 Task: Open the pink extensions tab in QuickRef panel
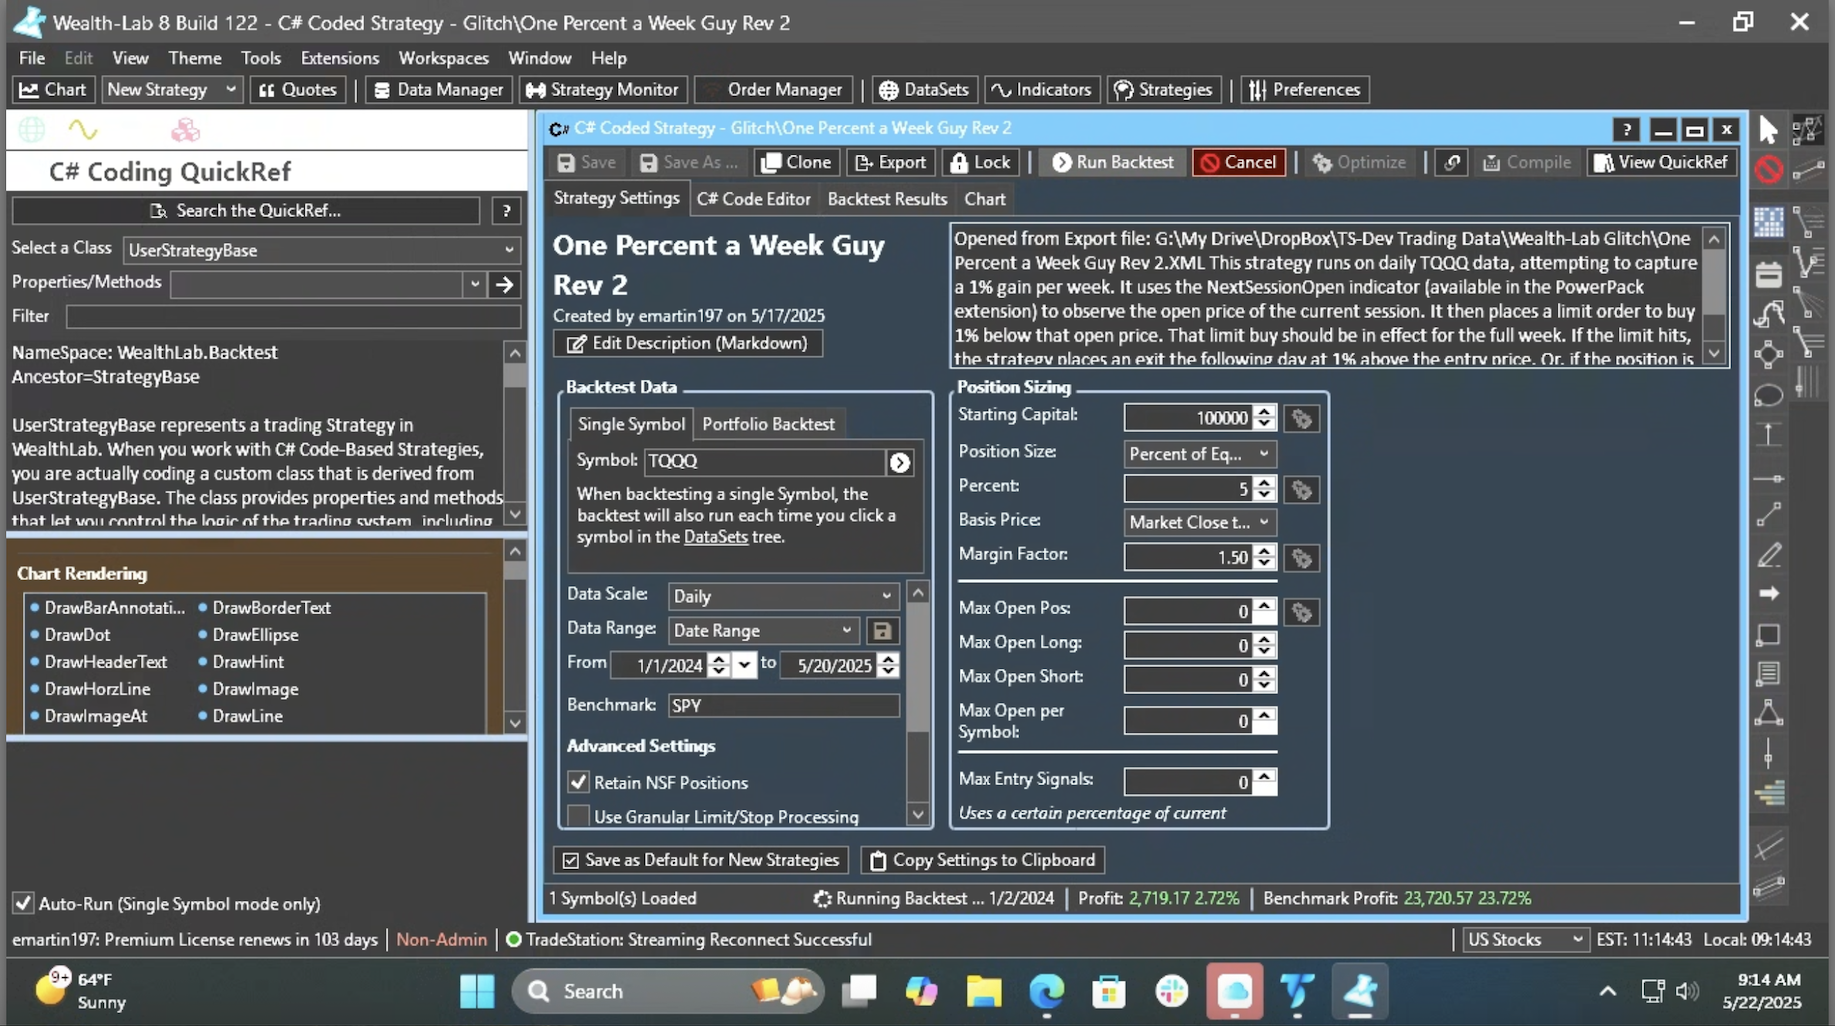pos(185,129)
